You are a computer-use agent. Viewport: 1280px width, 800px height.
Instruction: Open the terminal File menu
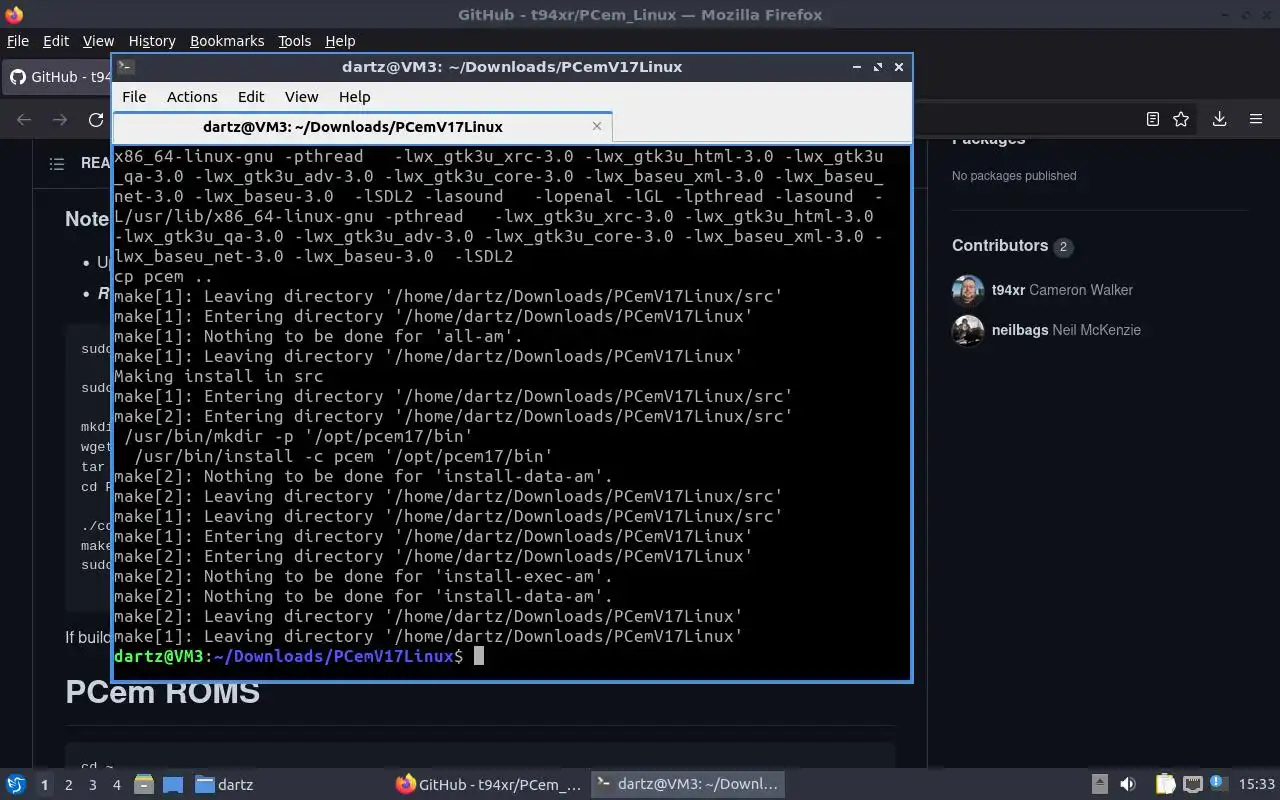[x=134, y=97]
